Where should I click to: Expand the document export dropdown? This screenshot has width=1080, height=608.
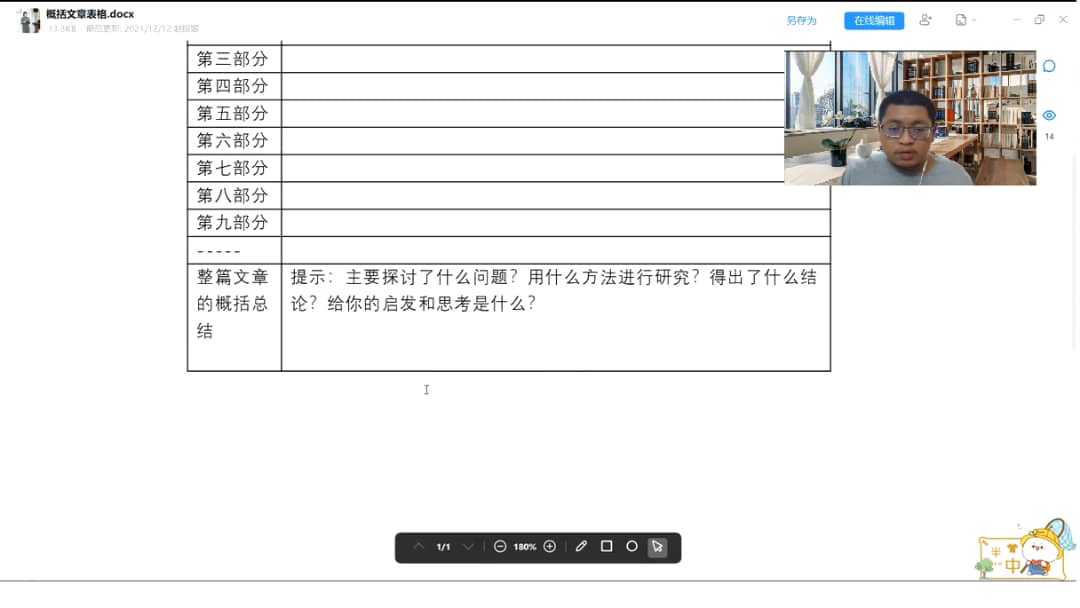(x=965, y=20)
